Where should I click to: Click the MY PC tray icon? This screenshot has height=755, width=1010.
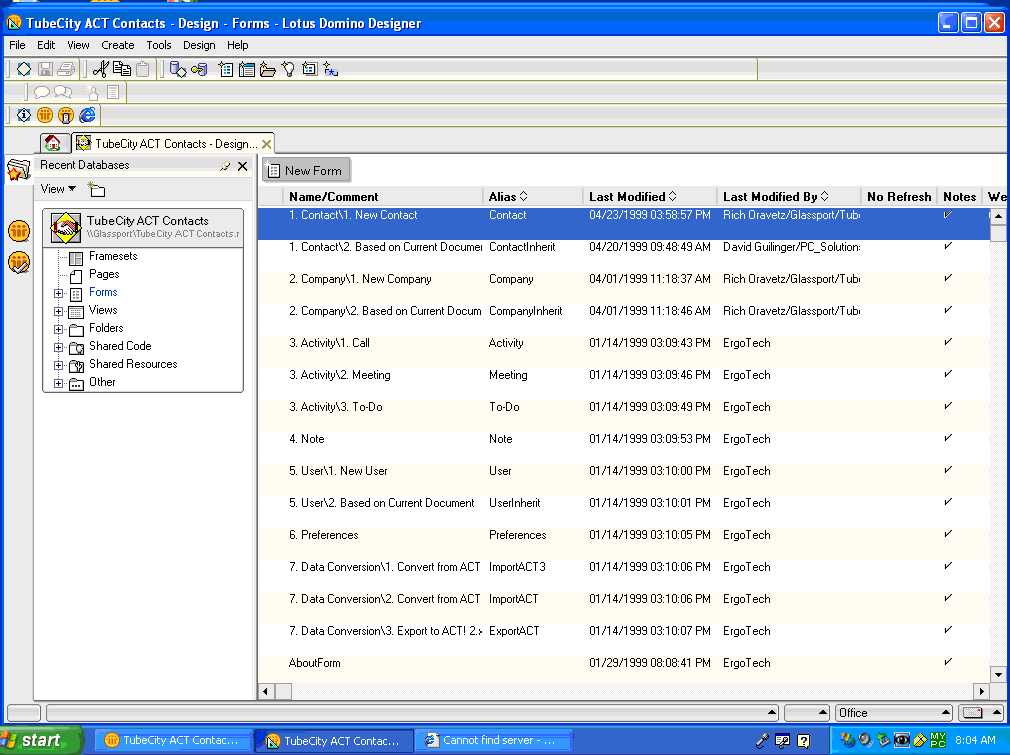tap(939, 740)
